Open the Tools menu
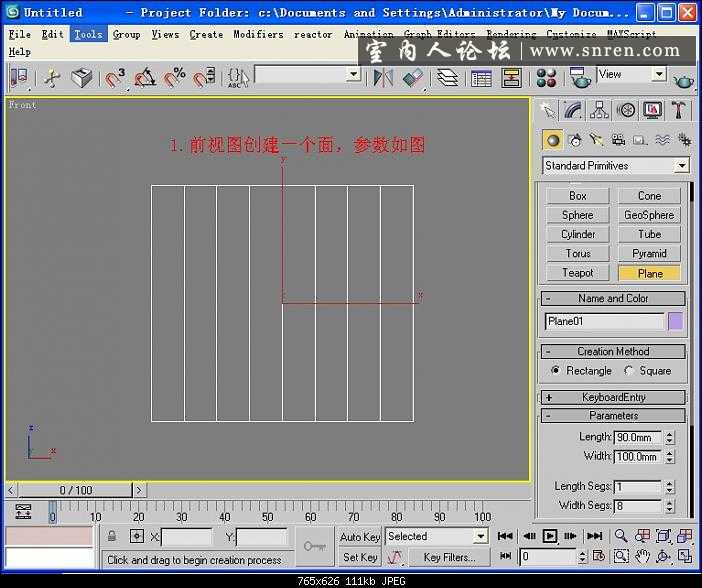 click(x=88, y=34)
